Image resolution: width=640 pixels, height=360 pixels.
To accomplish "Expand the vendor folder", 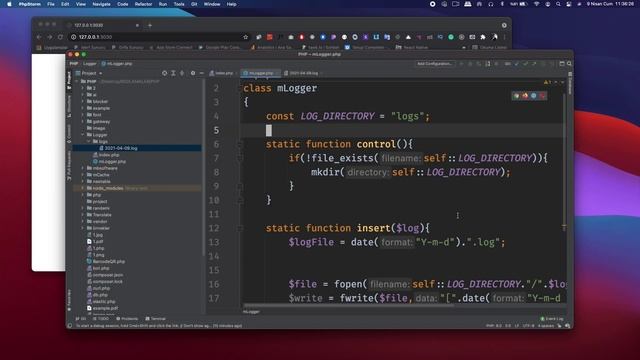I will (x=83, y=221).
